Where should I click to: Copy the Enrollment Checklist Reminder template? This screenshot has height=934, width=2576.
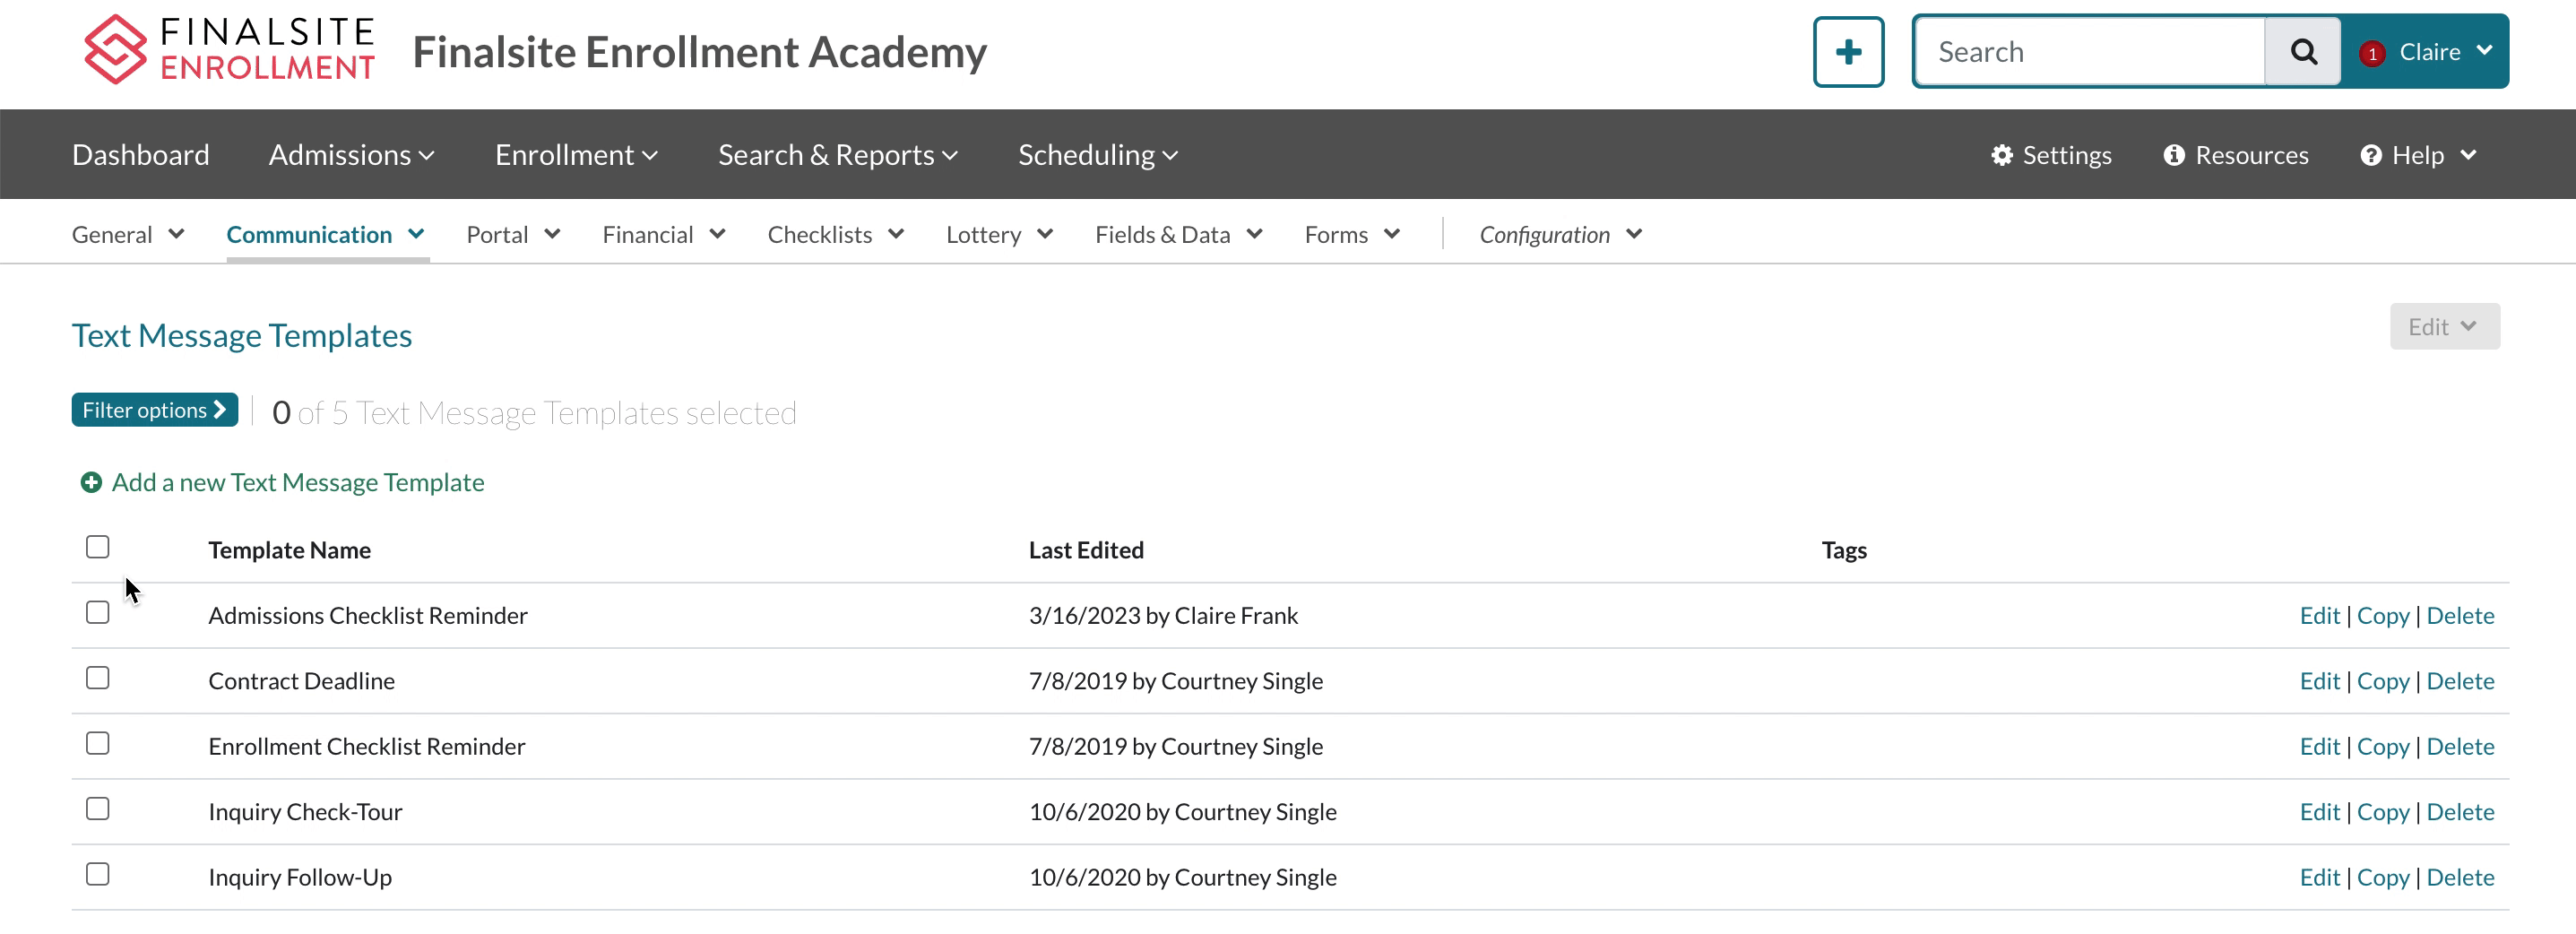click(2382, 746)
